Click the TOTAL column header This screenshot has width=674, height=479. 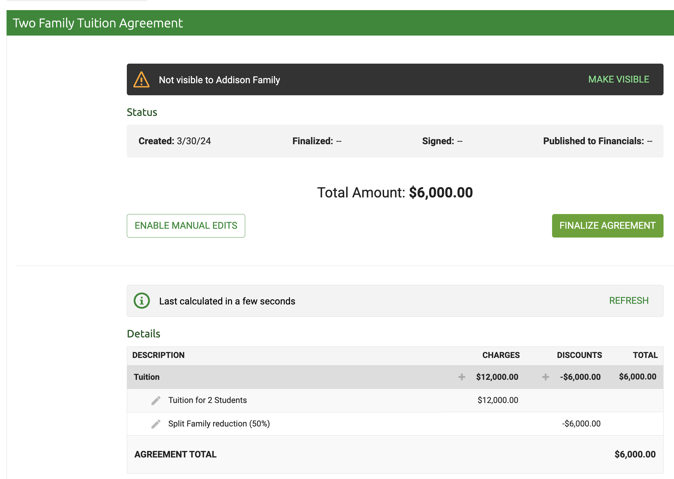pyautogui.click(x=645, y=355)
